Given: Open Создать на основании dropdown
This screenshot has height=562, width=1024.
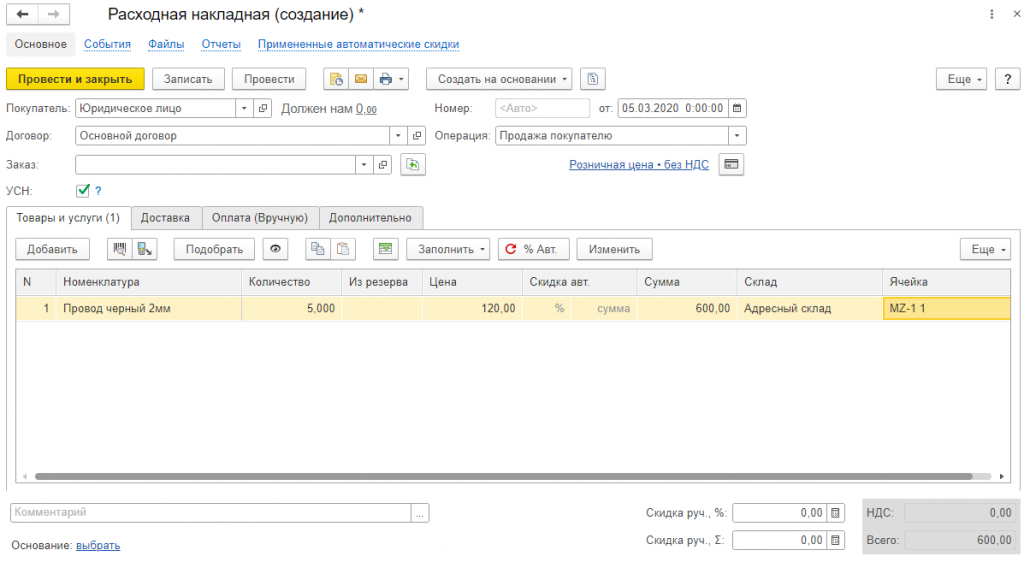Looking at the screenshot, I should tap(500, 79).
